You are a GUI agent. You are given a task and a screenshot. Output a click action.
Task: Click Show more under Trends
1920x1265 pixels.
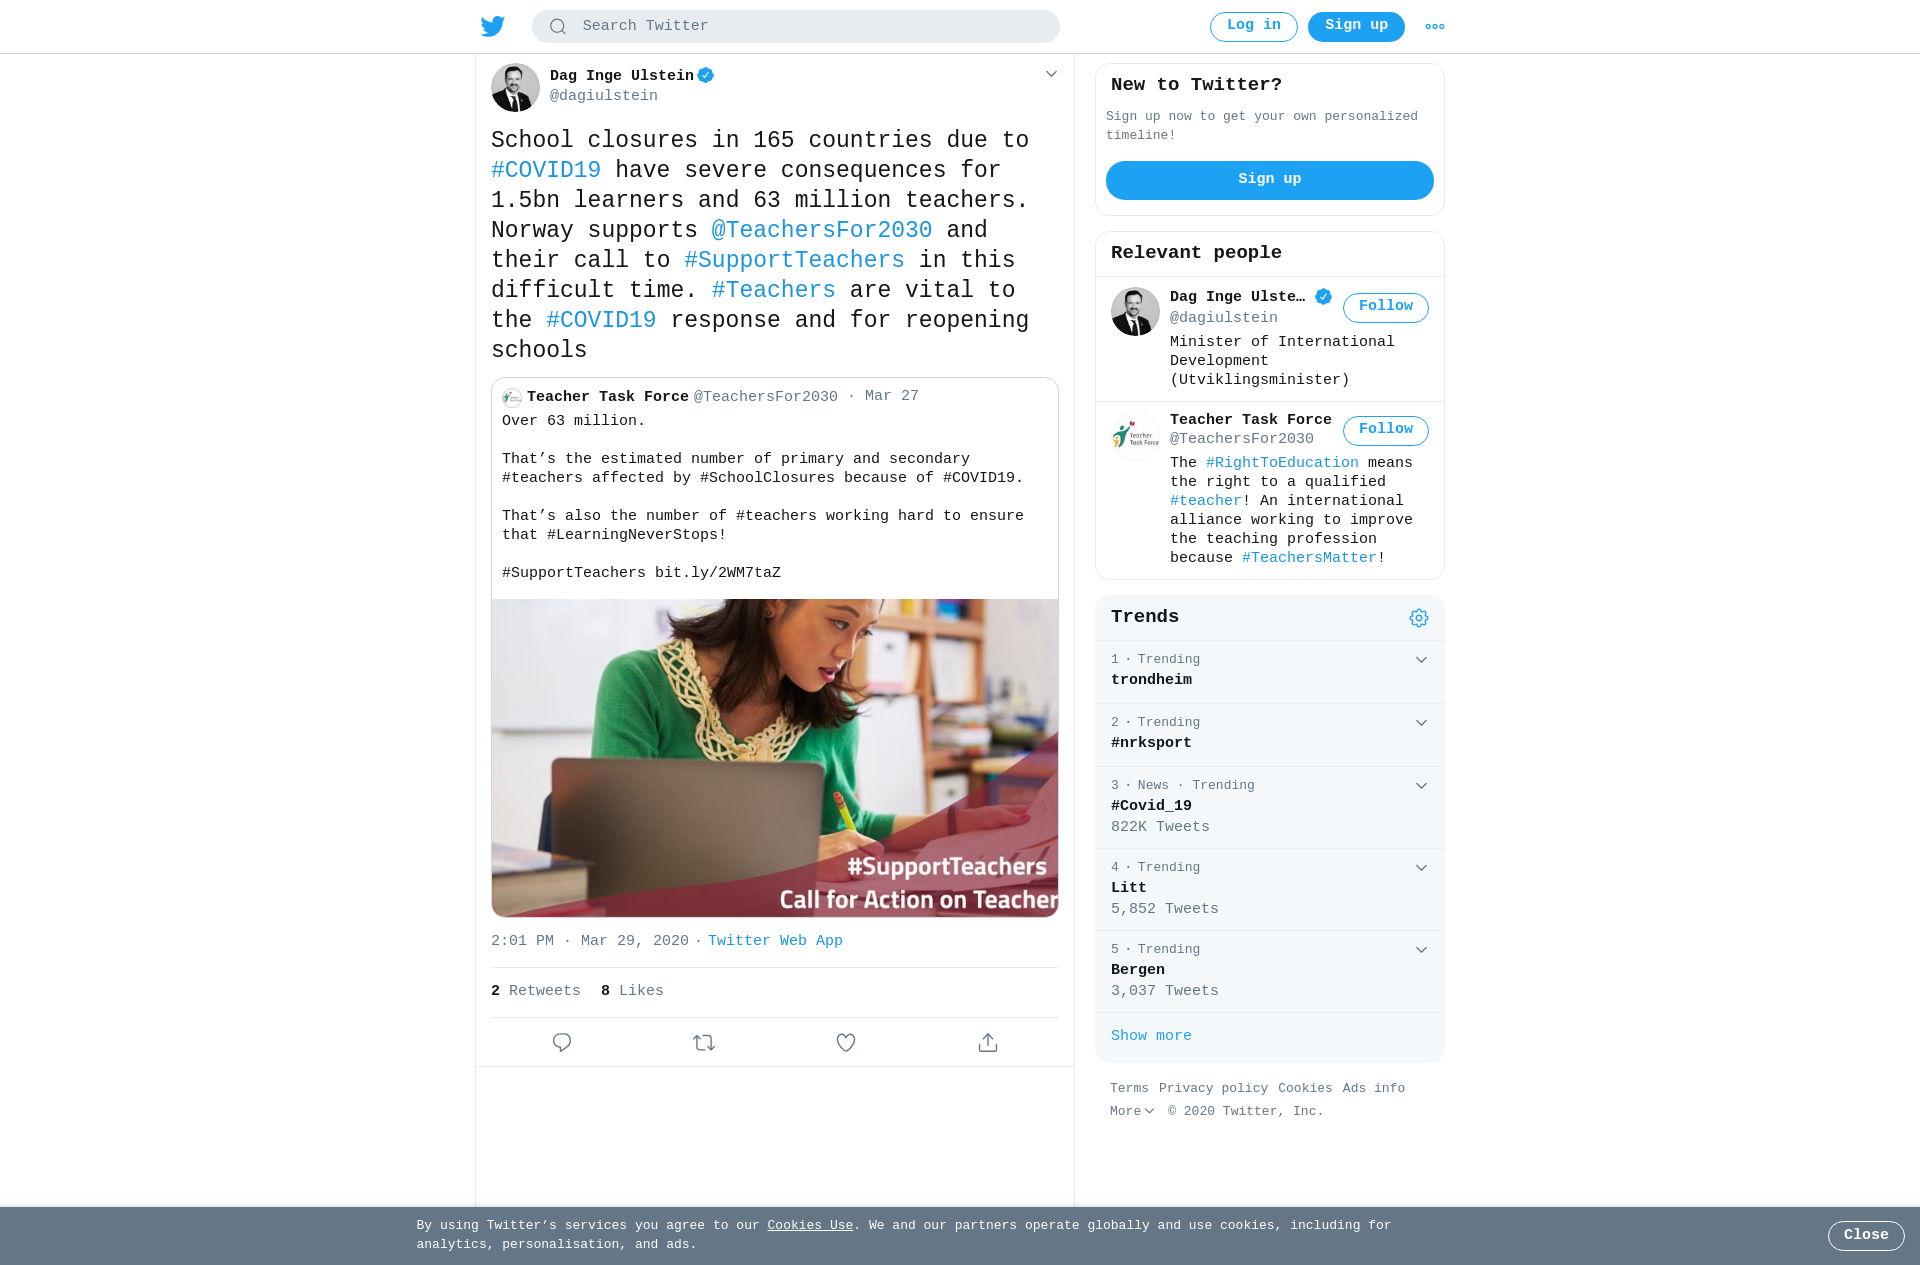(x=1151, y=1036)
